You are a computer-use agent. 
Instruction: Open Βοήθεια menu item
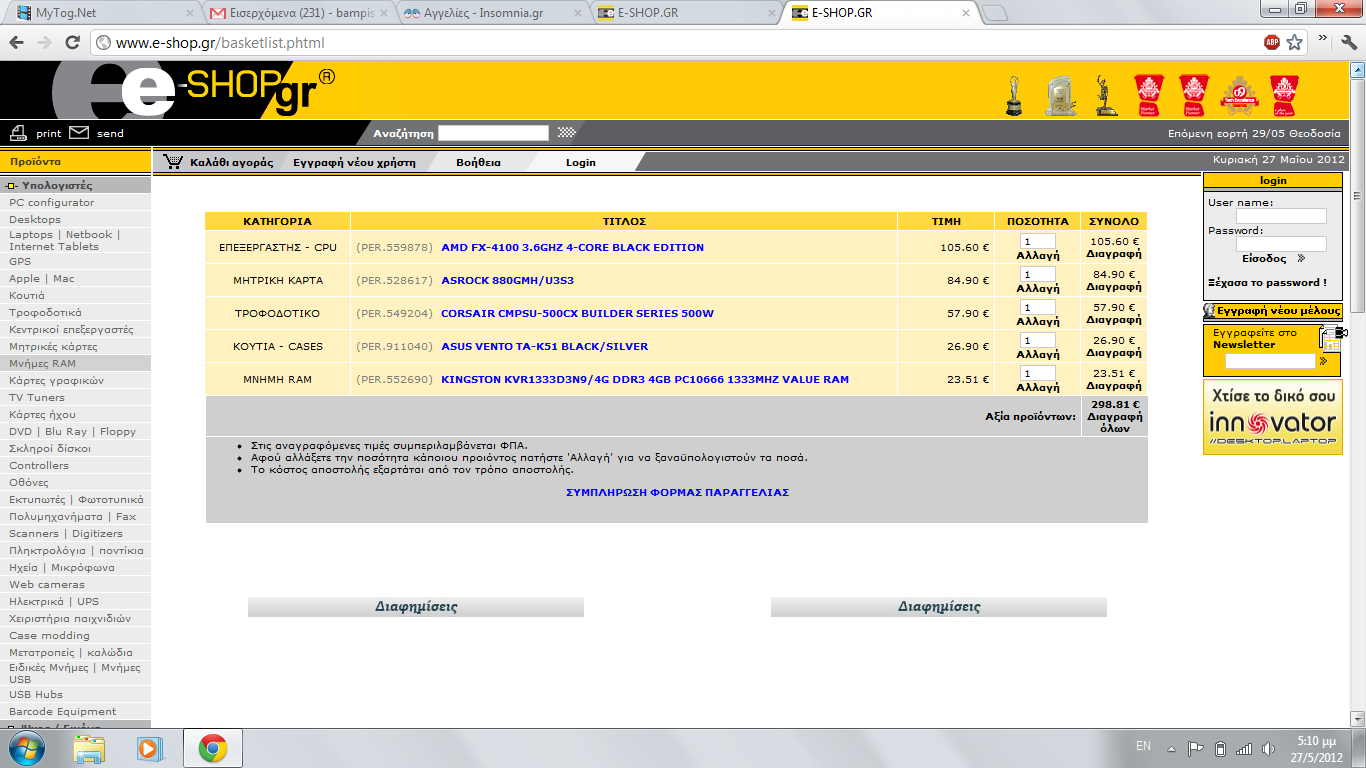pos(478,162)
